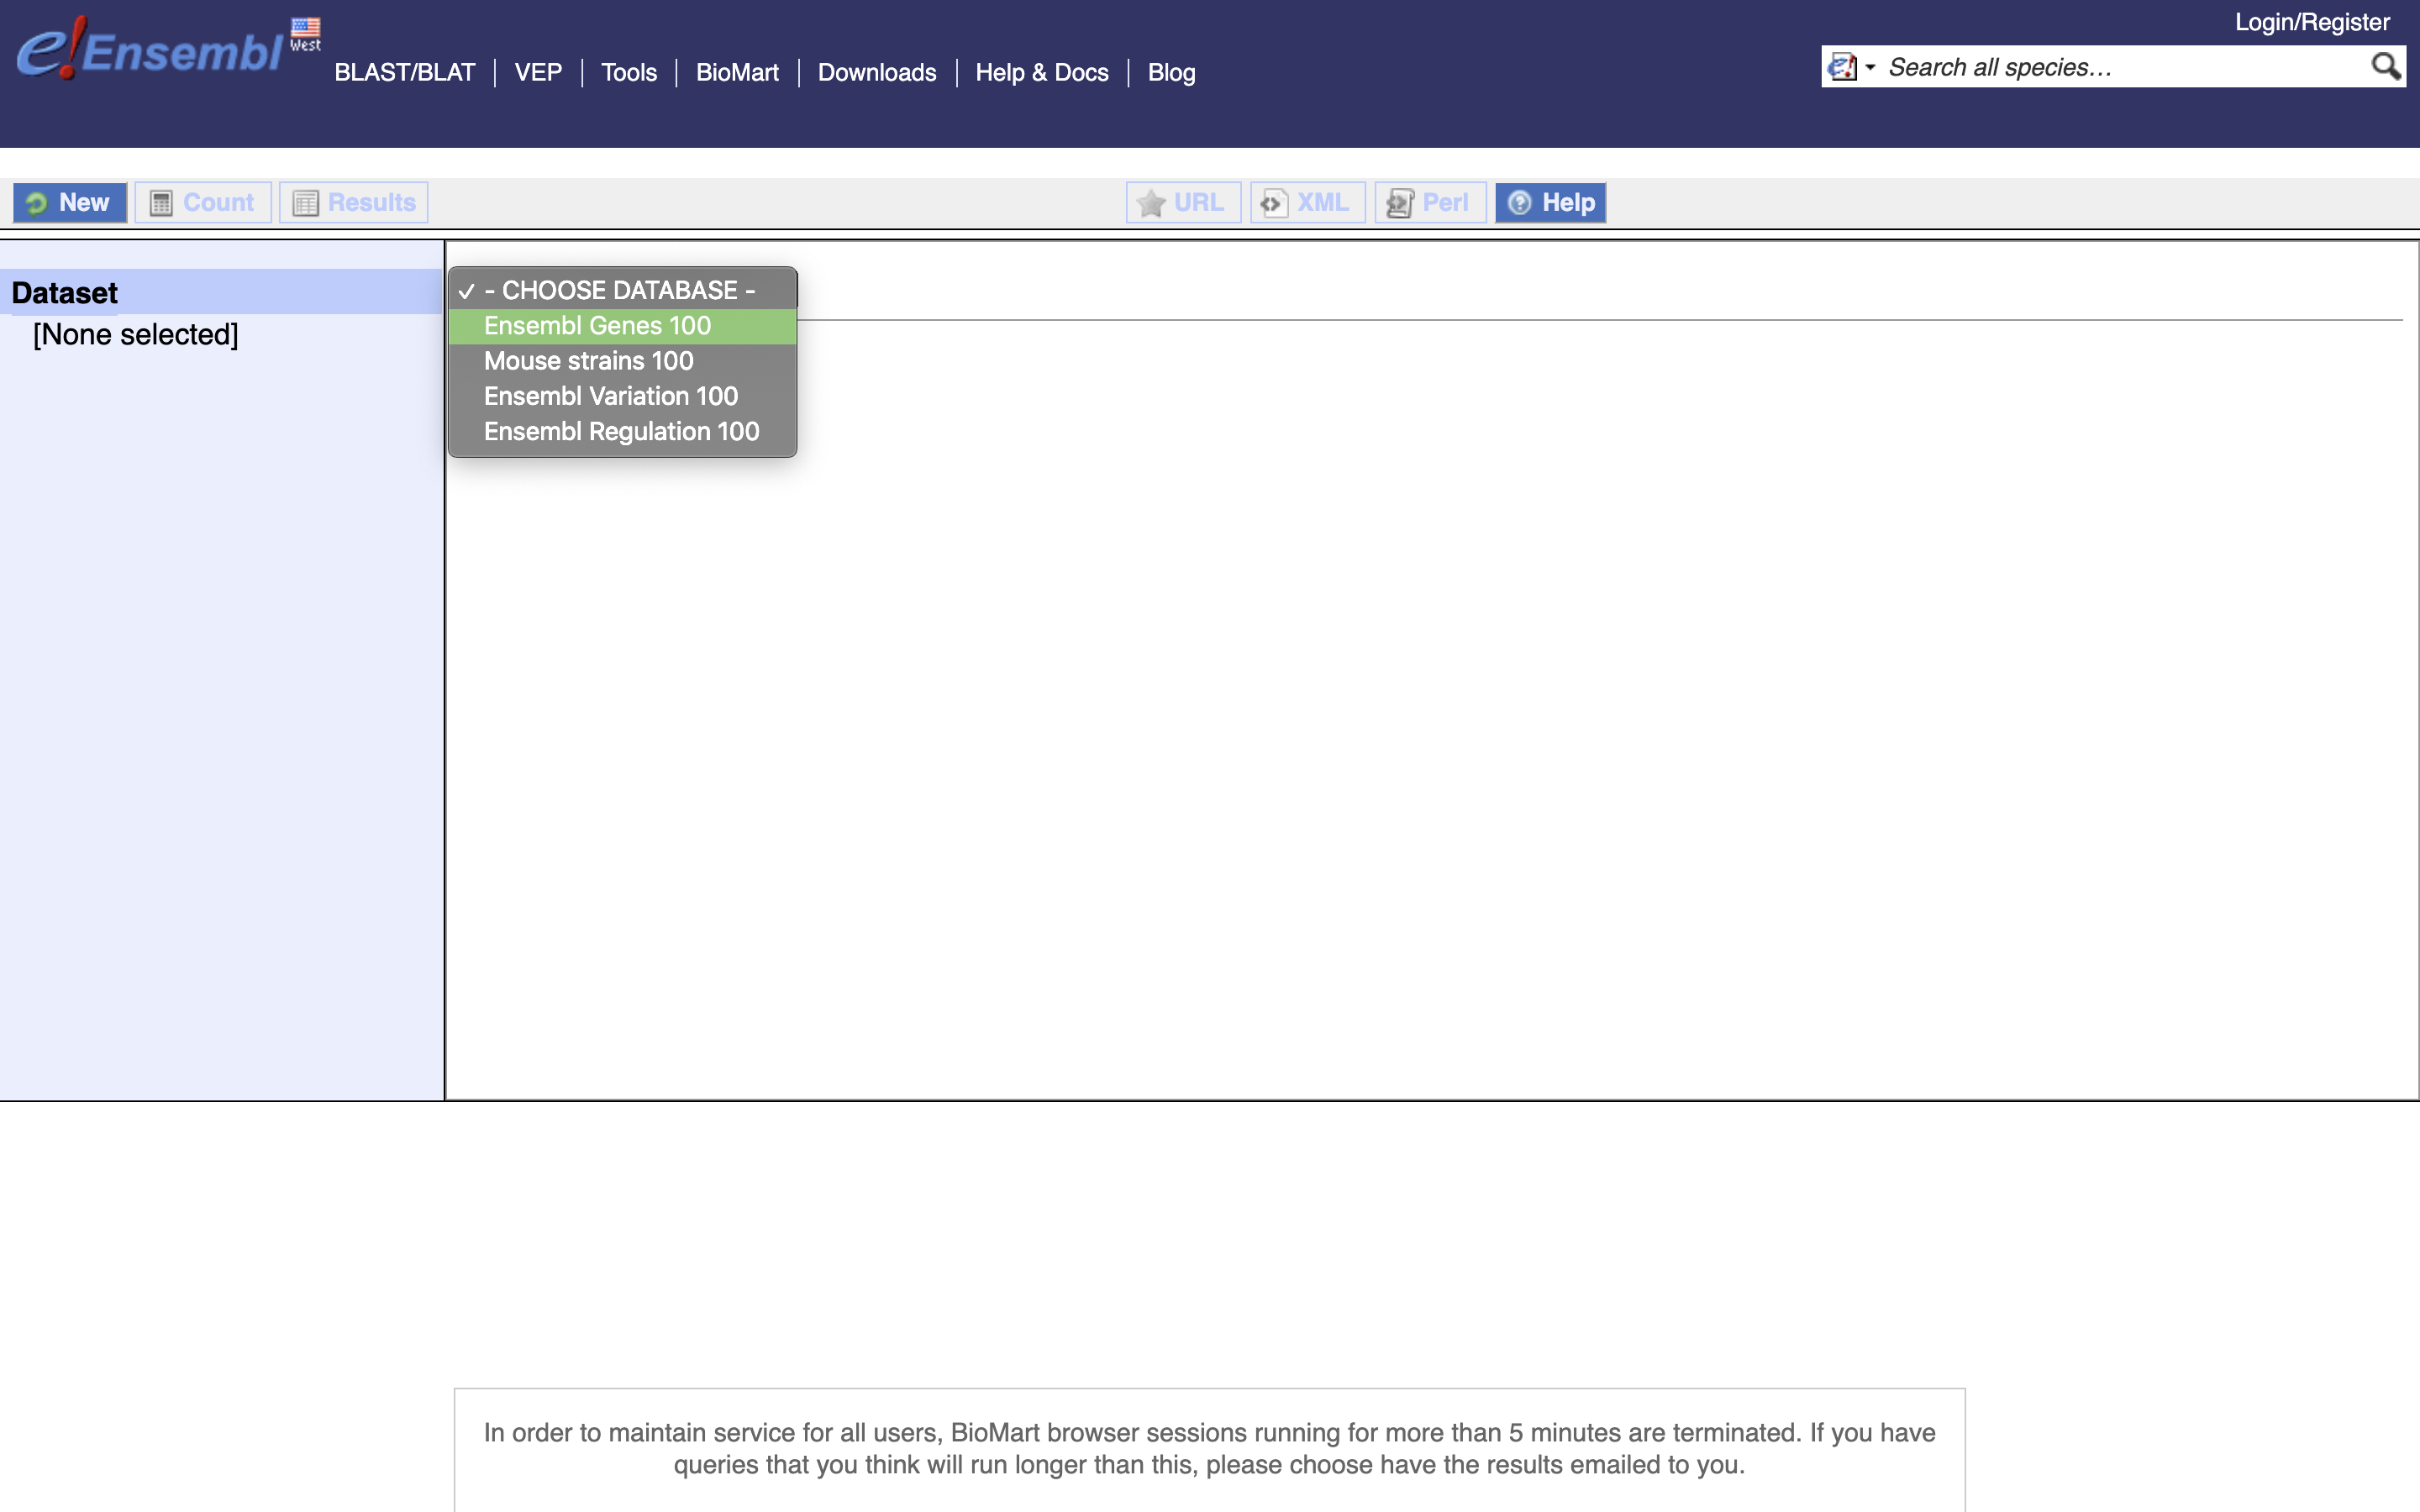Click the magnifying glass search icon
This screenshot has height=1512, width=2420.
click(2386, 66)
